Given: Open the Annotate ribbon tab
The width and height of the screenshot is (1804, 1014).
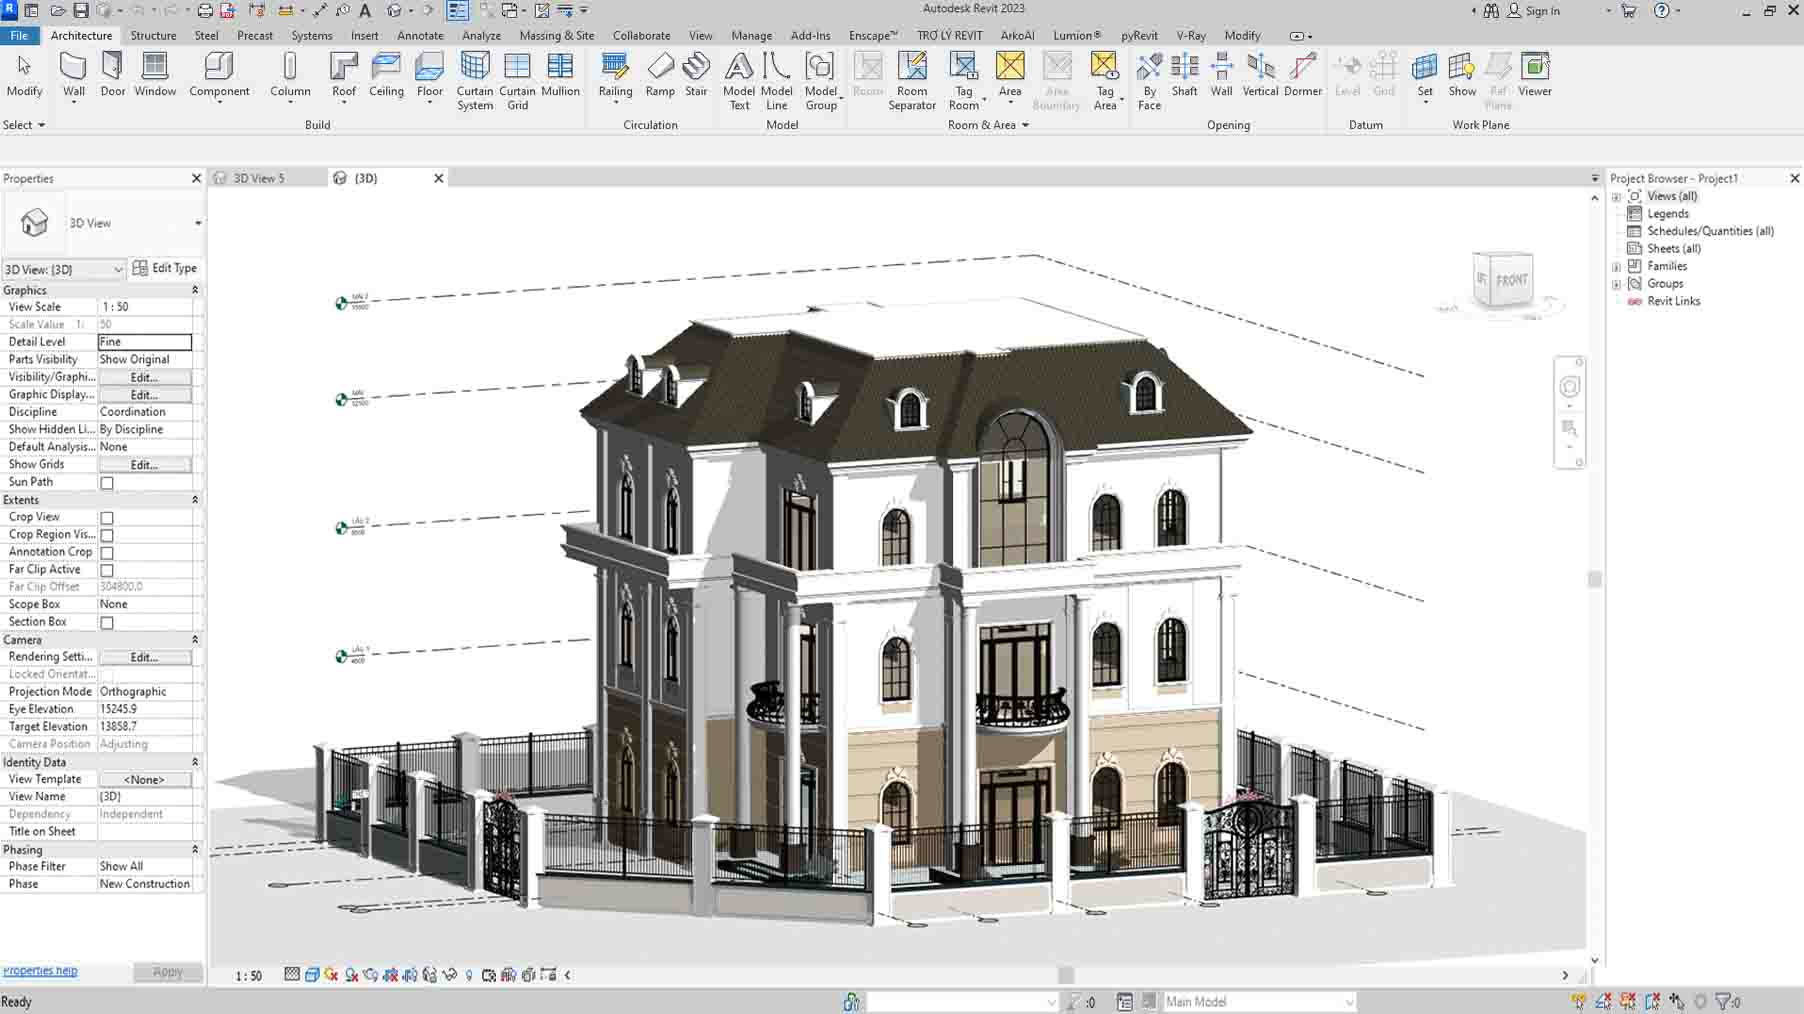Looking at the screenshot, I should coord(420,35).
